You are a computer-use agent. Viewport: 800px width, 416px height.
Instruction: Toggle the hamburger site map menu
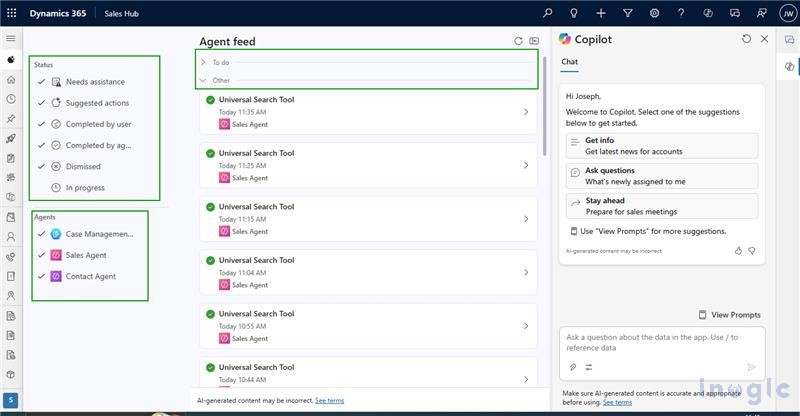(x=11, y=38)
